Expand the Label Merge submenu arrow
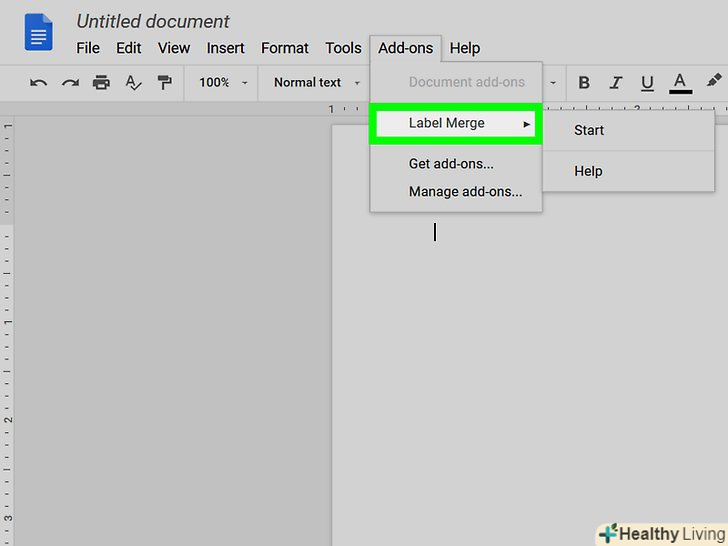 (x=526, y=124)
